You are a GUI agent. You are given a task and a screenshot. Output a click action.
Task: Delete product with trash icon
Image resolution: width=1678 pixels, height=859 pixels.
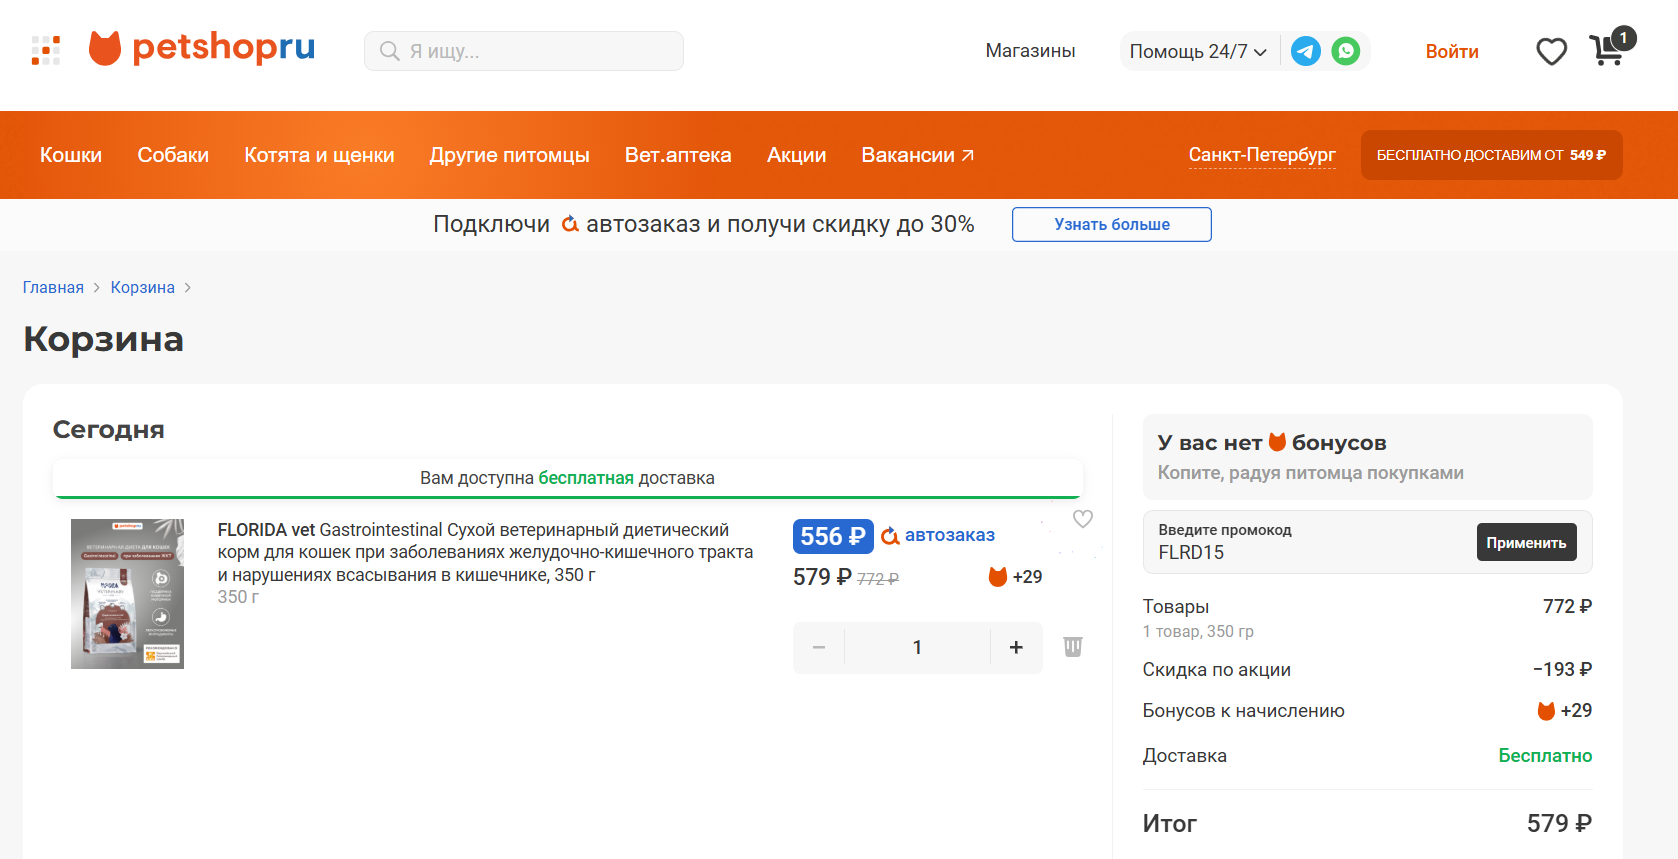(x=1073, y=647)
